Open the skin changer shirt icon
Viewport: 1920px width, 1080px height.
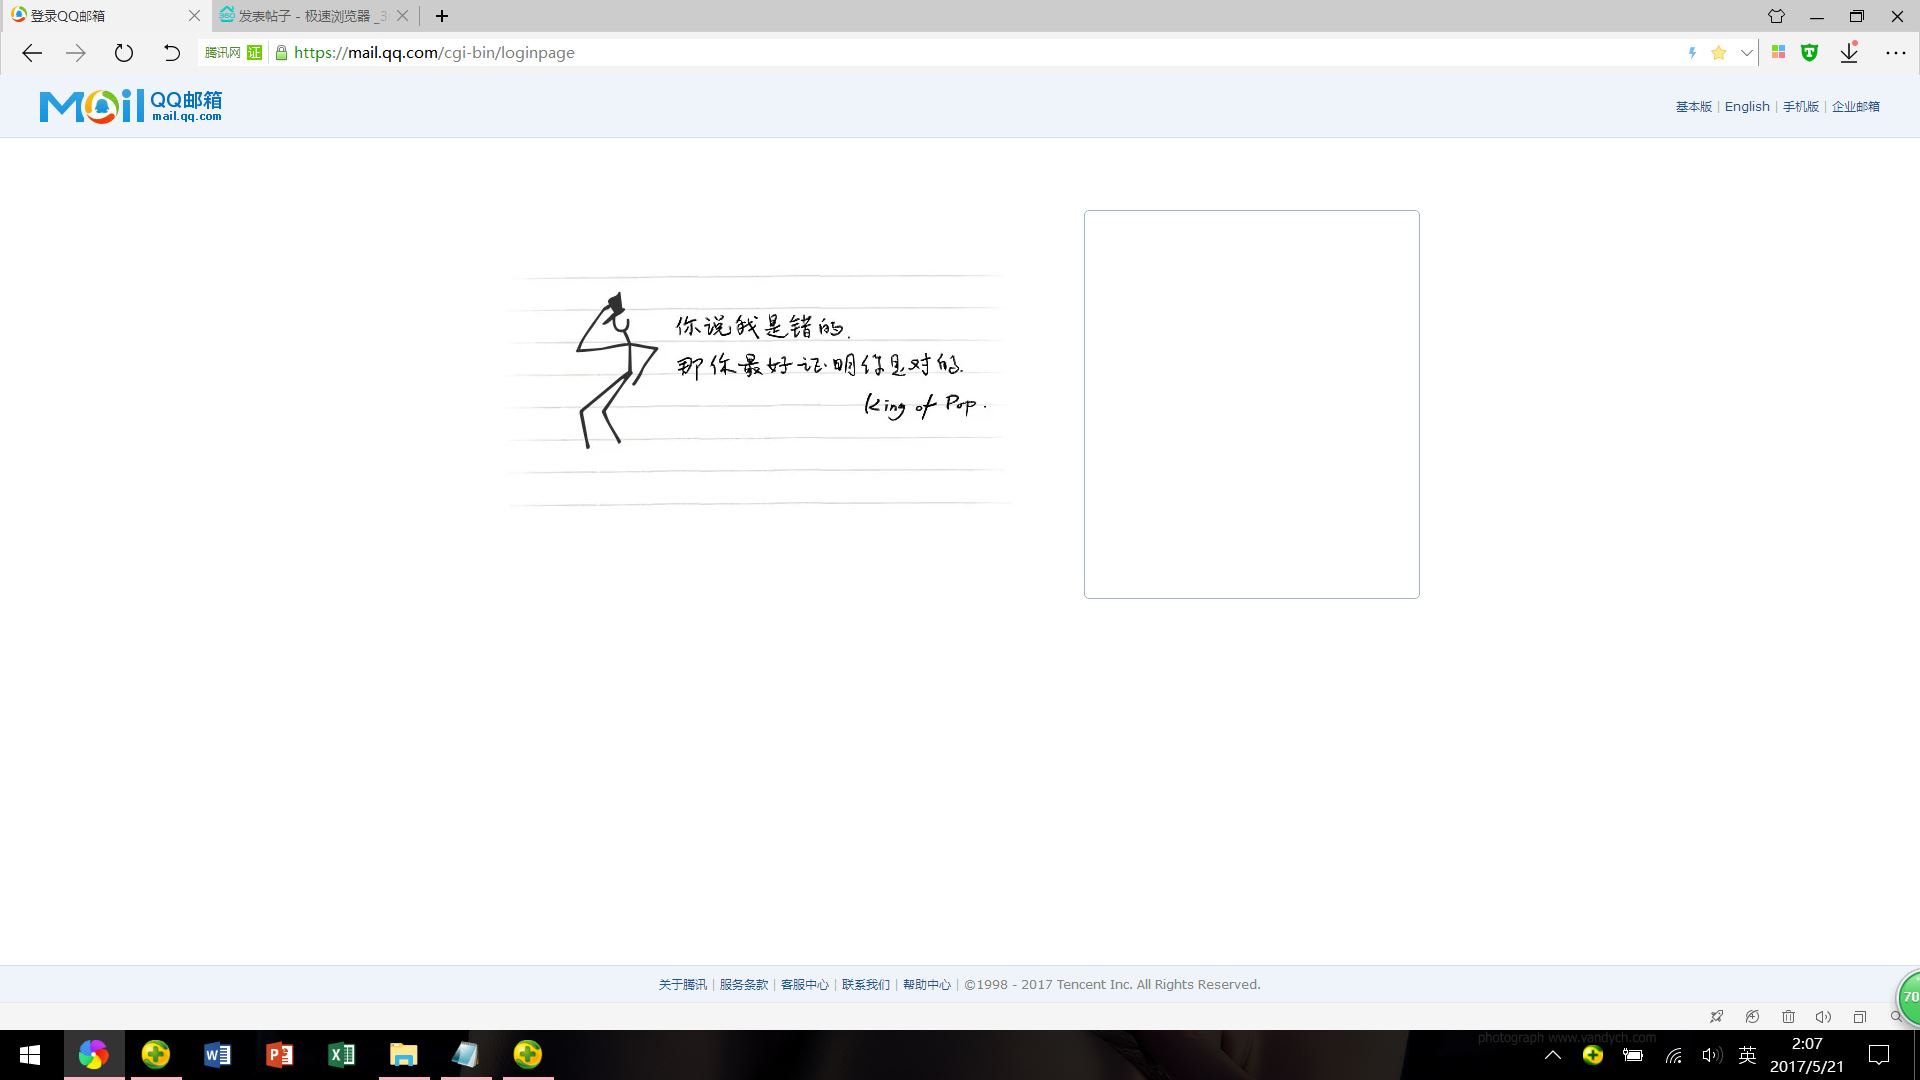click(x=1776, y=16)
